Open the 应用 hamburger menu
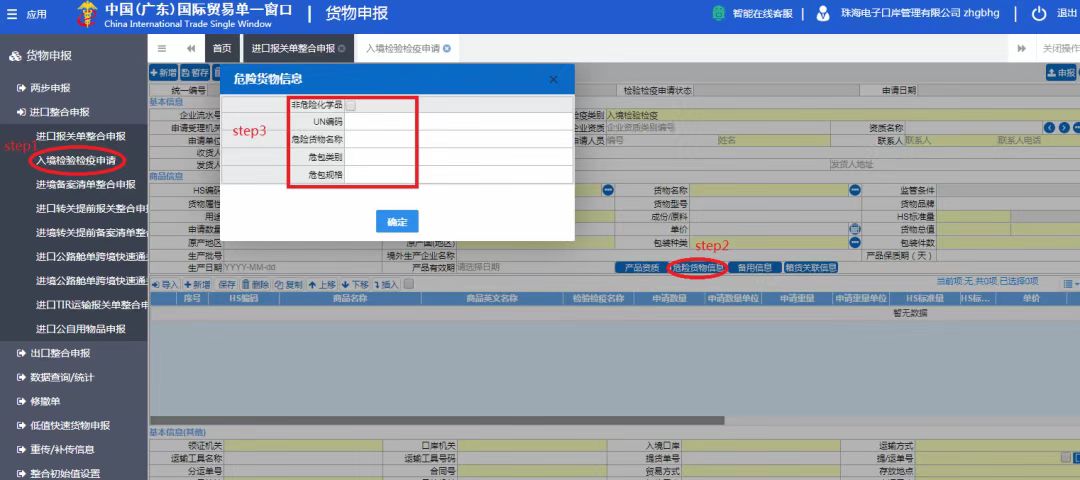This screenshot has height=480, width=1080. [x=12, y=14]
